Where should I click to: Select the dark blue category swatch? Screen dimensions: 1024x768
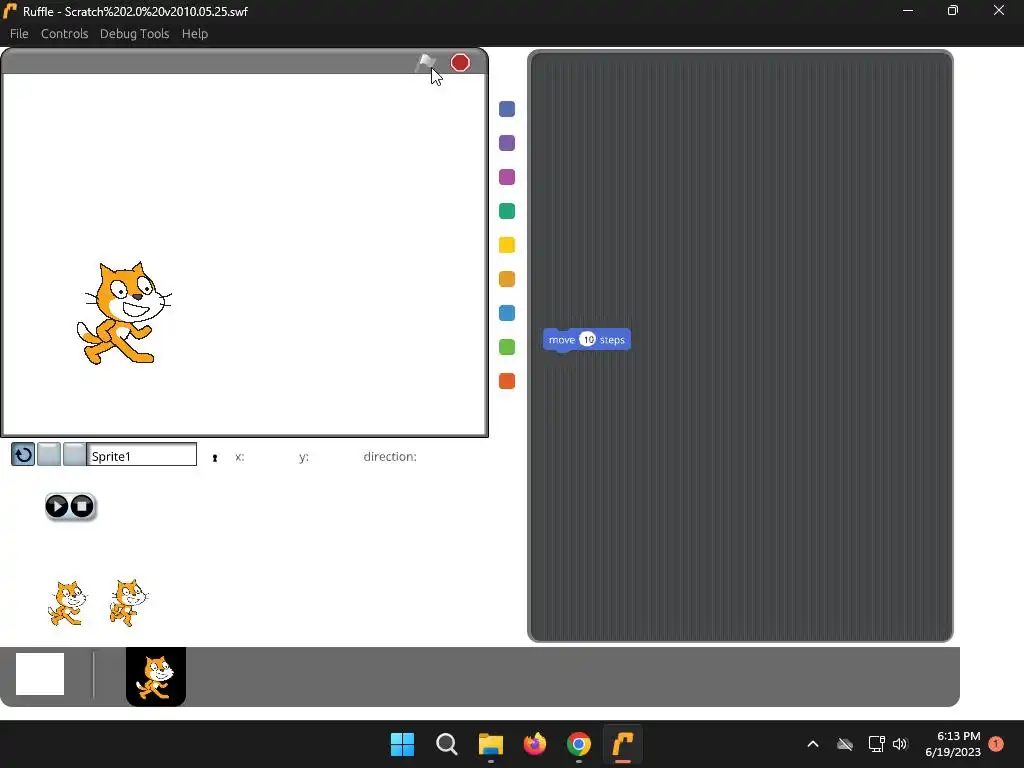[x=507, y=109]
